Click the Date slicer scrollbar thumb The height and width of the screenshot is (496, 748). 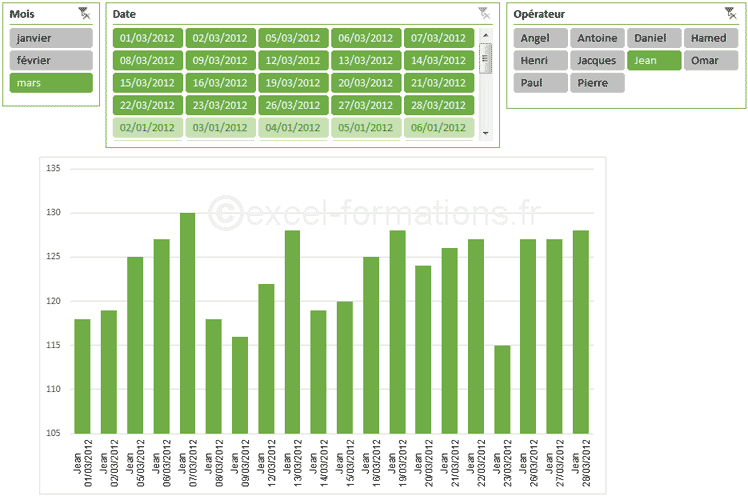pyautogui.click(x=486, y=58)
